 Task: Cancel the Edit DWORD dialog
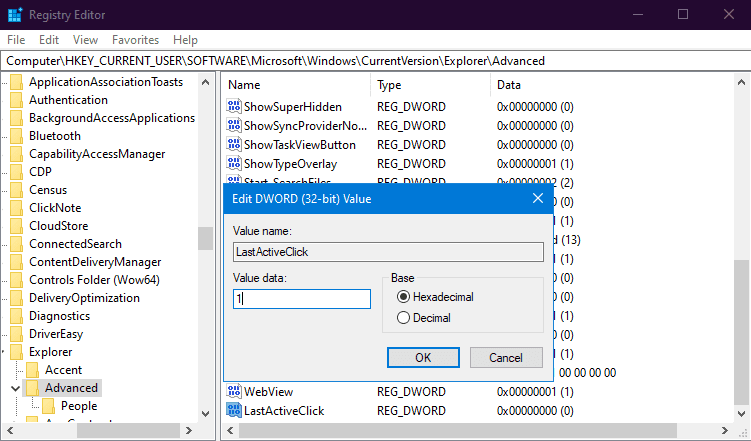click(506, 358)
